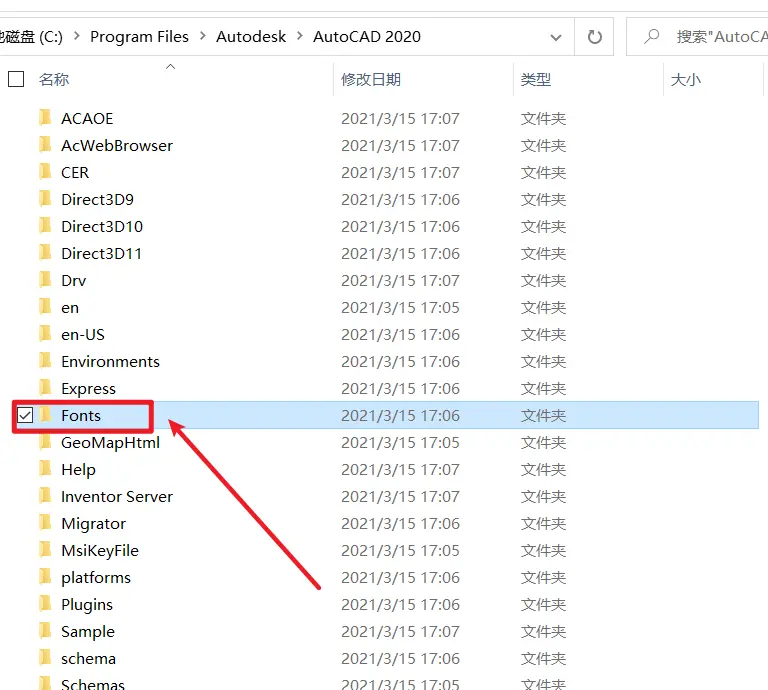Navigate to Autodesk in breadcrumb
The image size is (768, 690).
point(251,37)
